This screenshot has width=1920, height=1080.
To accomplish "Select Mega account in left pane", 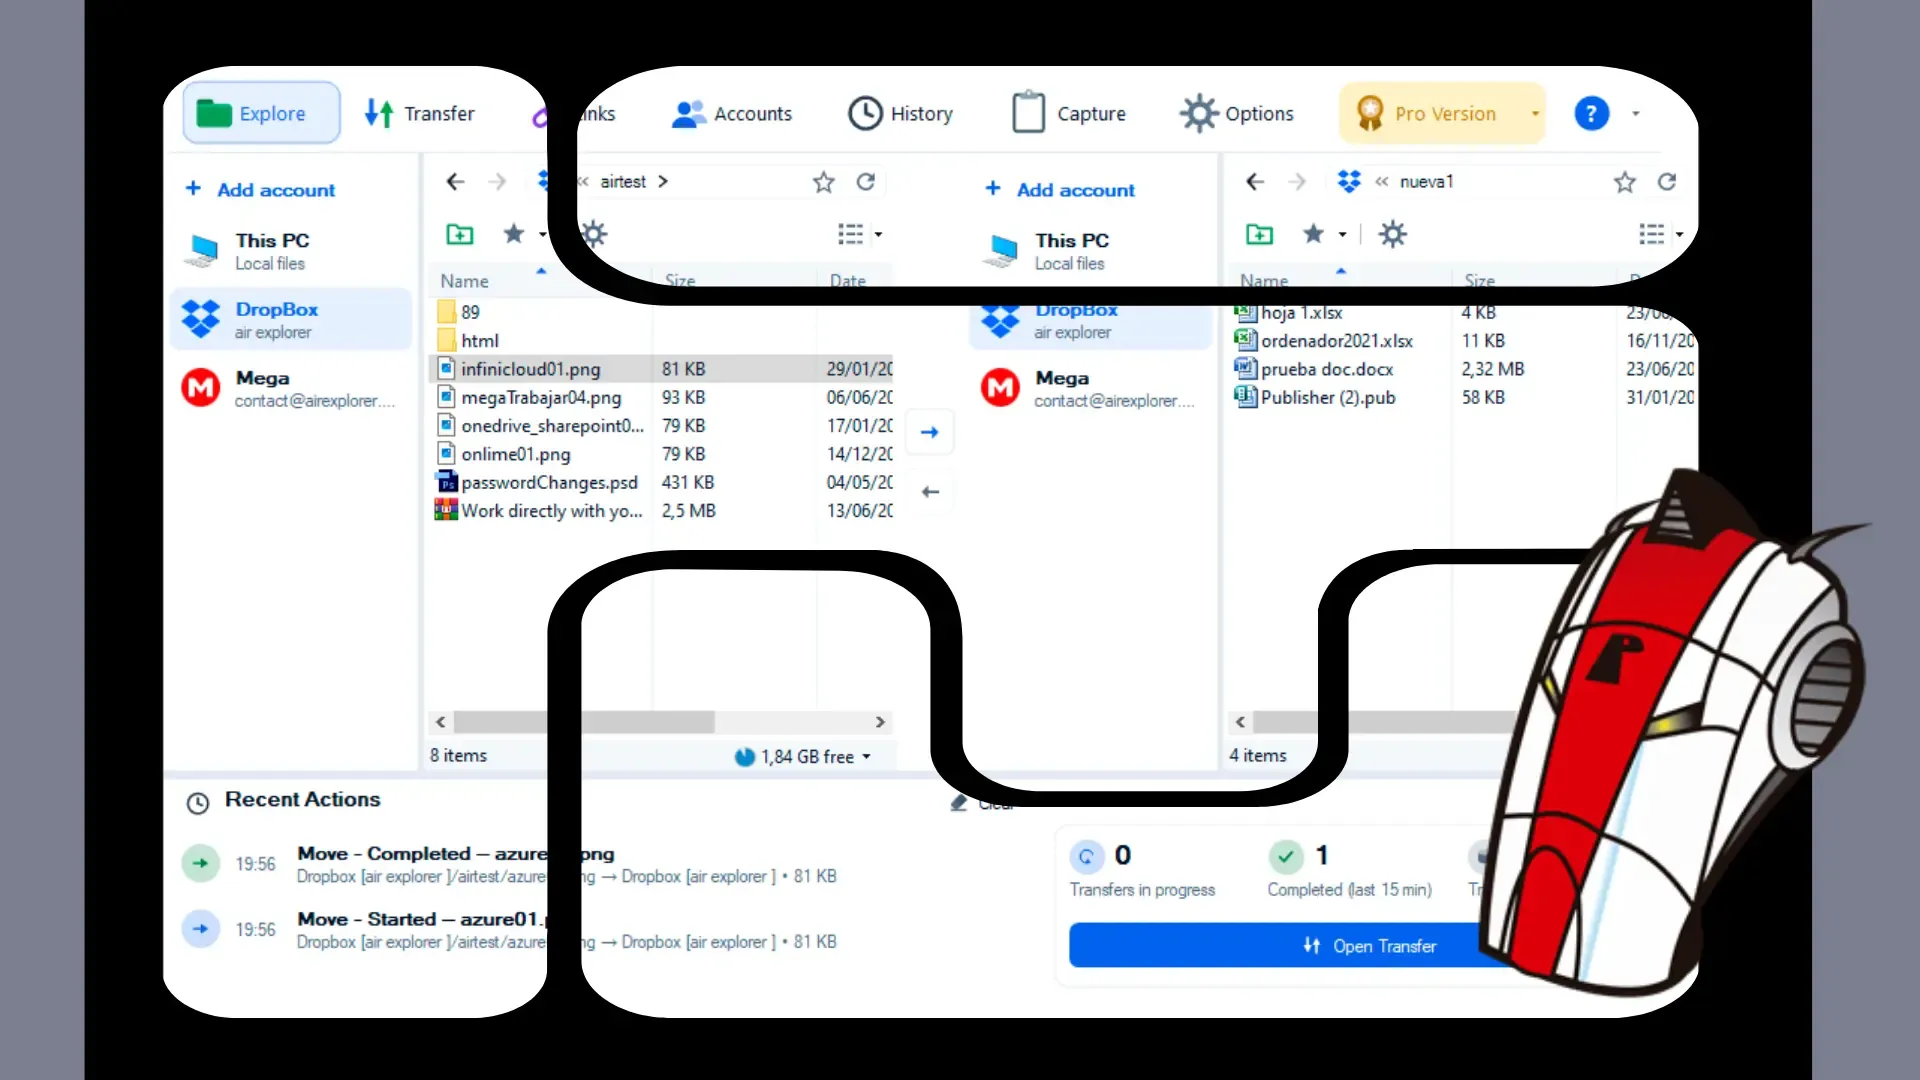I will coord(290,388).
